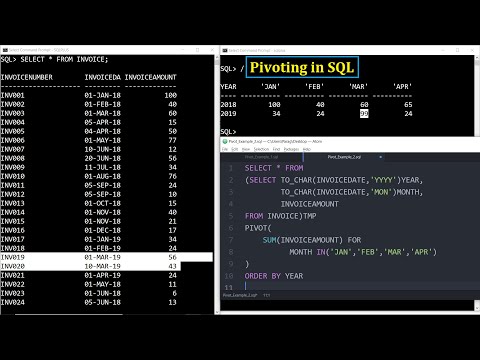The height and width of the screenshot is (360, 480).
Task: Click the INV019 row in the invoice table
Action: click(106, 257)
